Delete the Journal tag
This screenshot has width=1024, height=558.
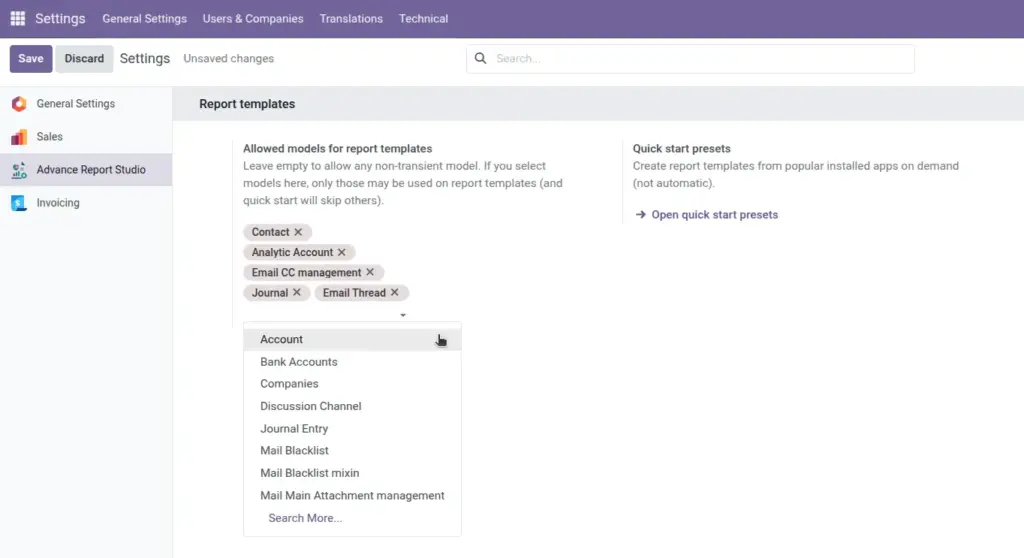click(x=296, y=293)
